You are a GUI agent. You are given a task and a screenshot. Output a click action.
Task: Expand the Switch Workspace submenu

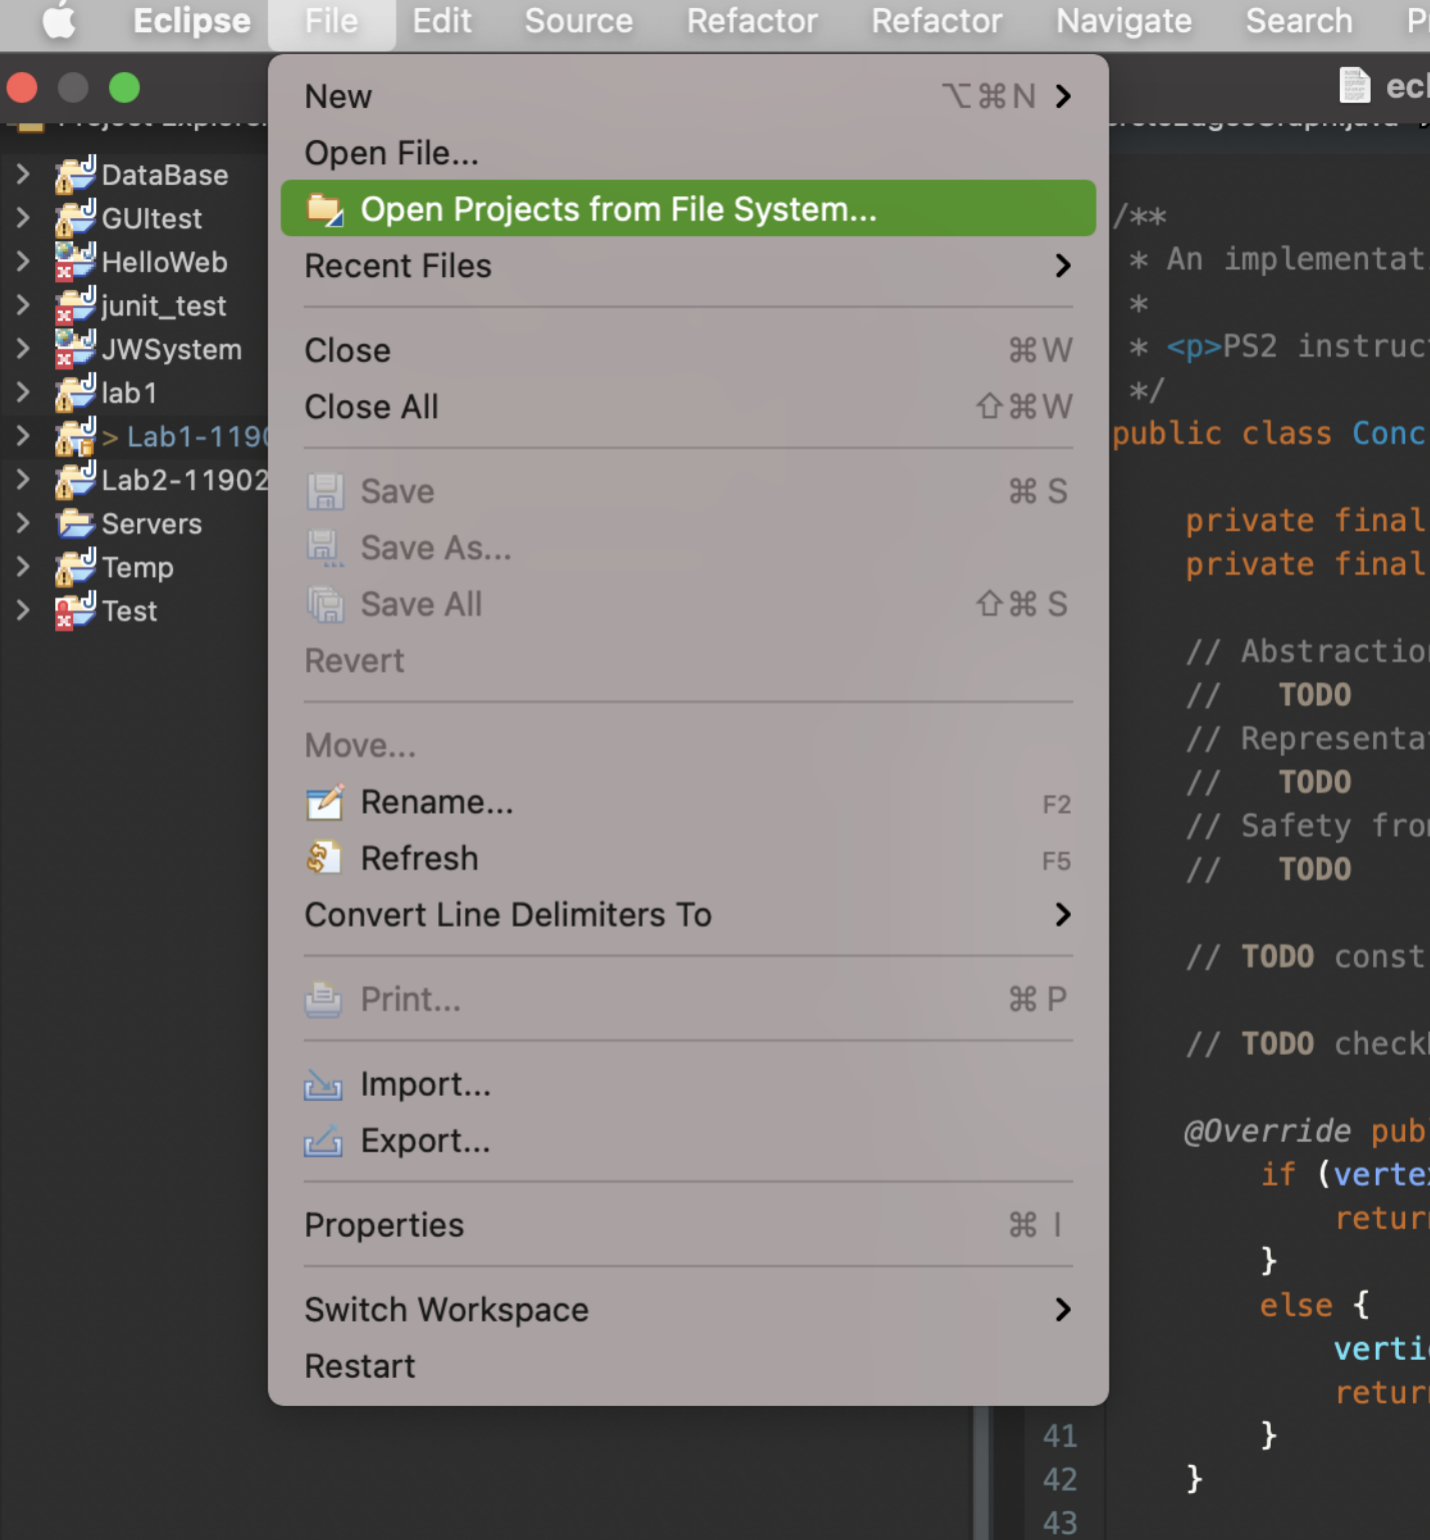click(x=688, y=1310)
